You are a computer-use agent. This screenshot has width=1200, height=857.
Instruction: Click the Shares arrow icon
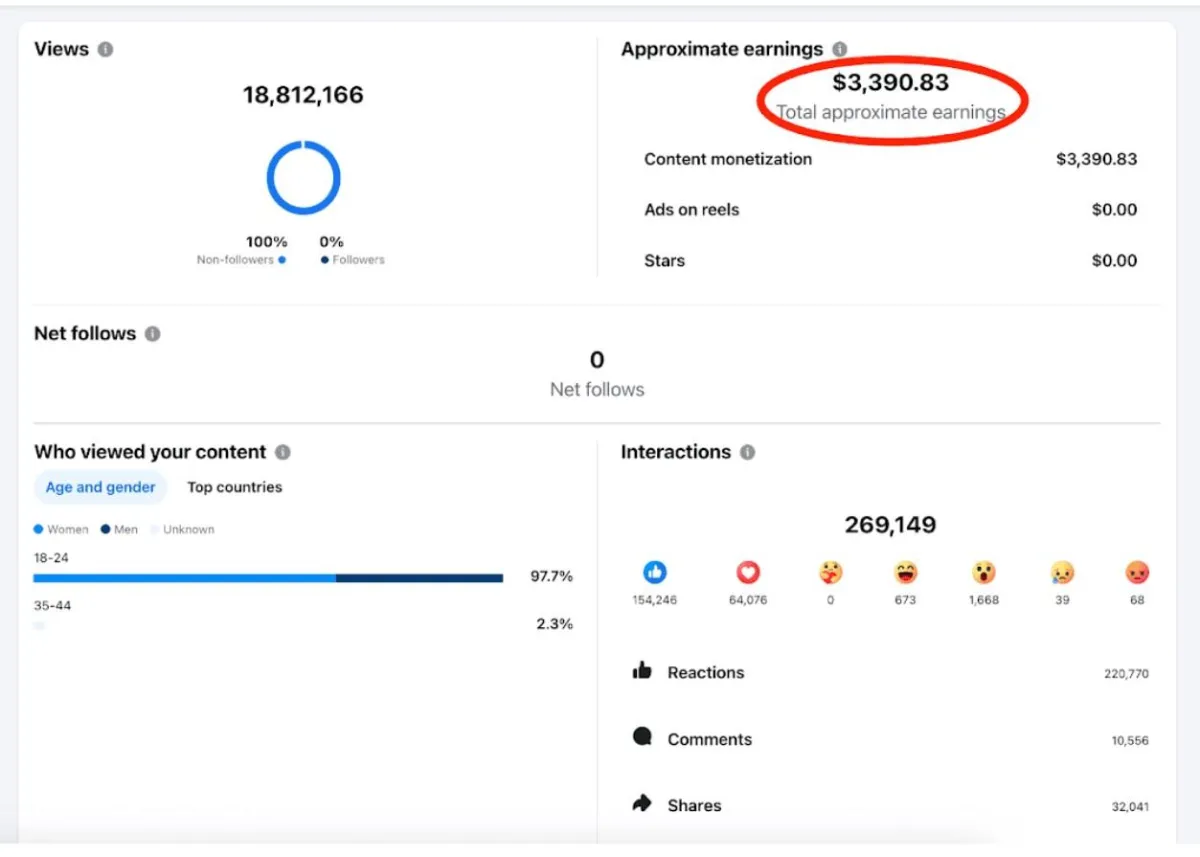642,804
